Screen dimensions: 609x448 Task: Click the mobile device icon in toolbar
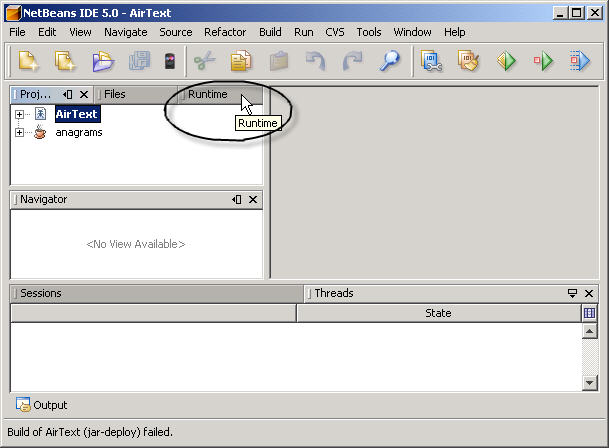tap(170, 61)
